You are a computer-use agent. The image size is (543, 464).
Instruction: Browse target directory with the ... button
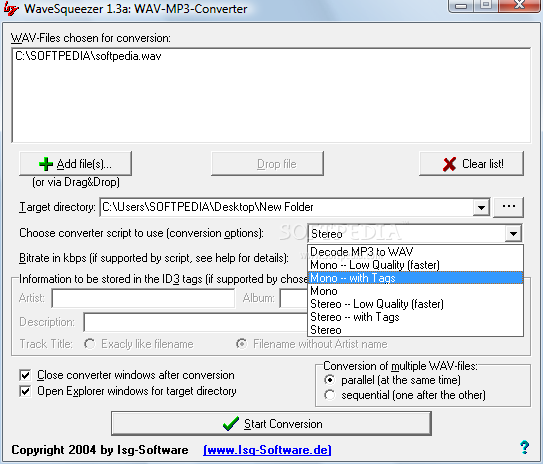pyautogui.click(x=508, y=207)
